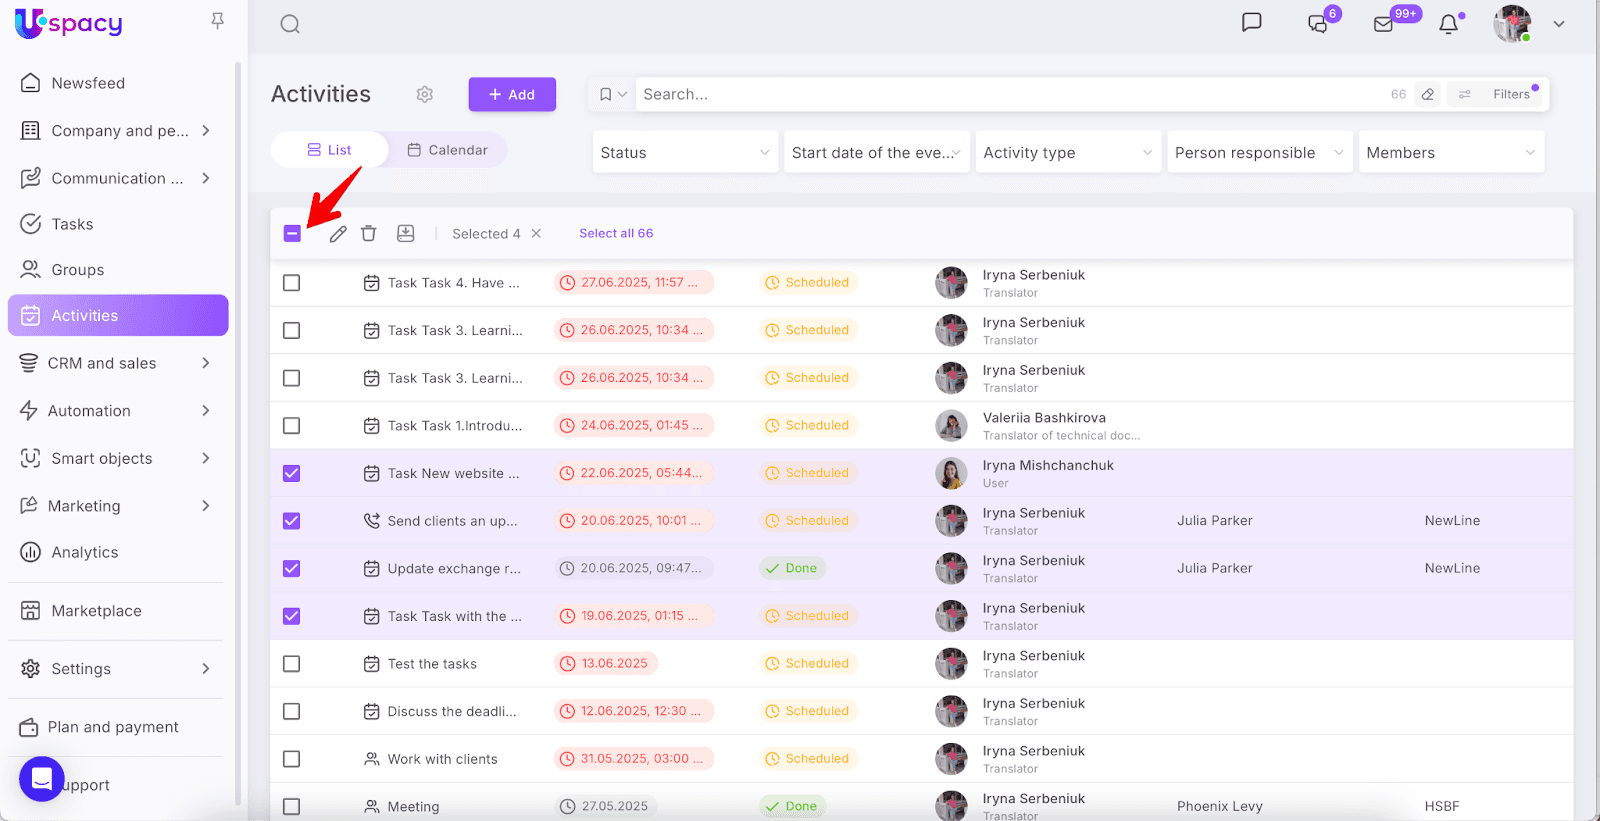1600x821 pixels.
Task: Open the mail envelope icon with 99+ badge
Action: click(x=1383, y=24)
